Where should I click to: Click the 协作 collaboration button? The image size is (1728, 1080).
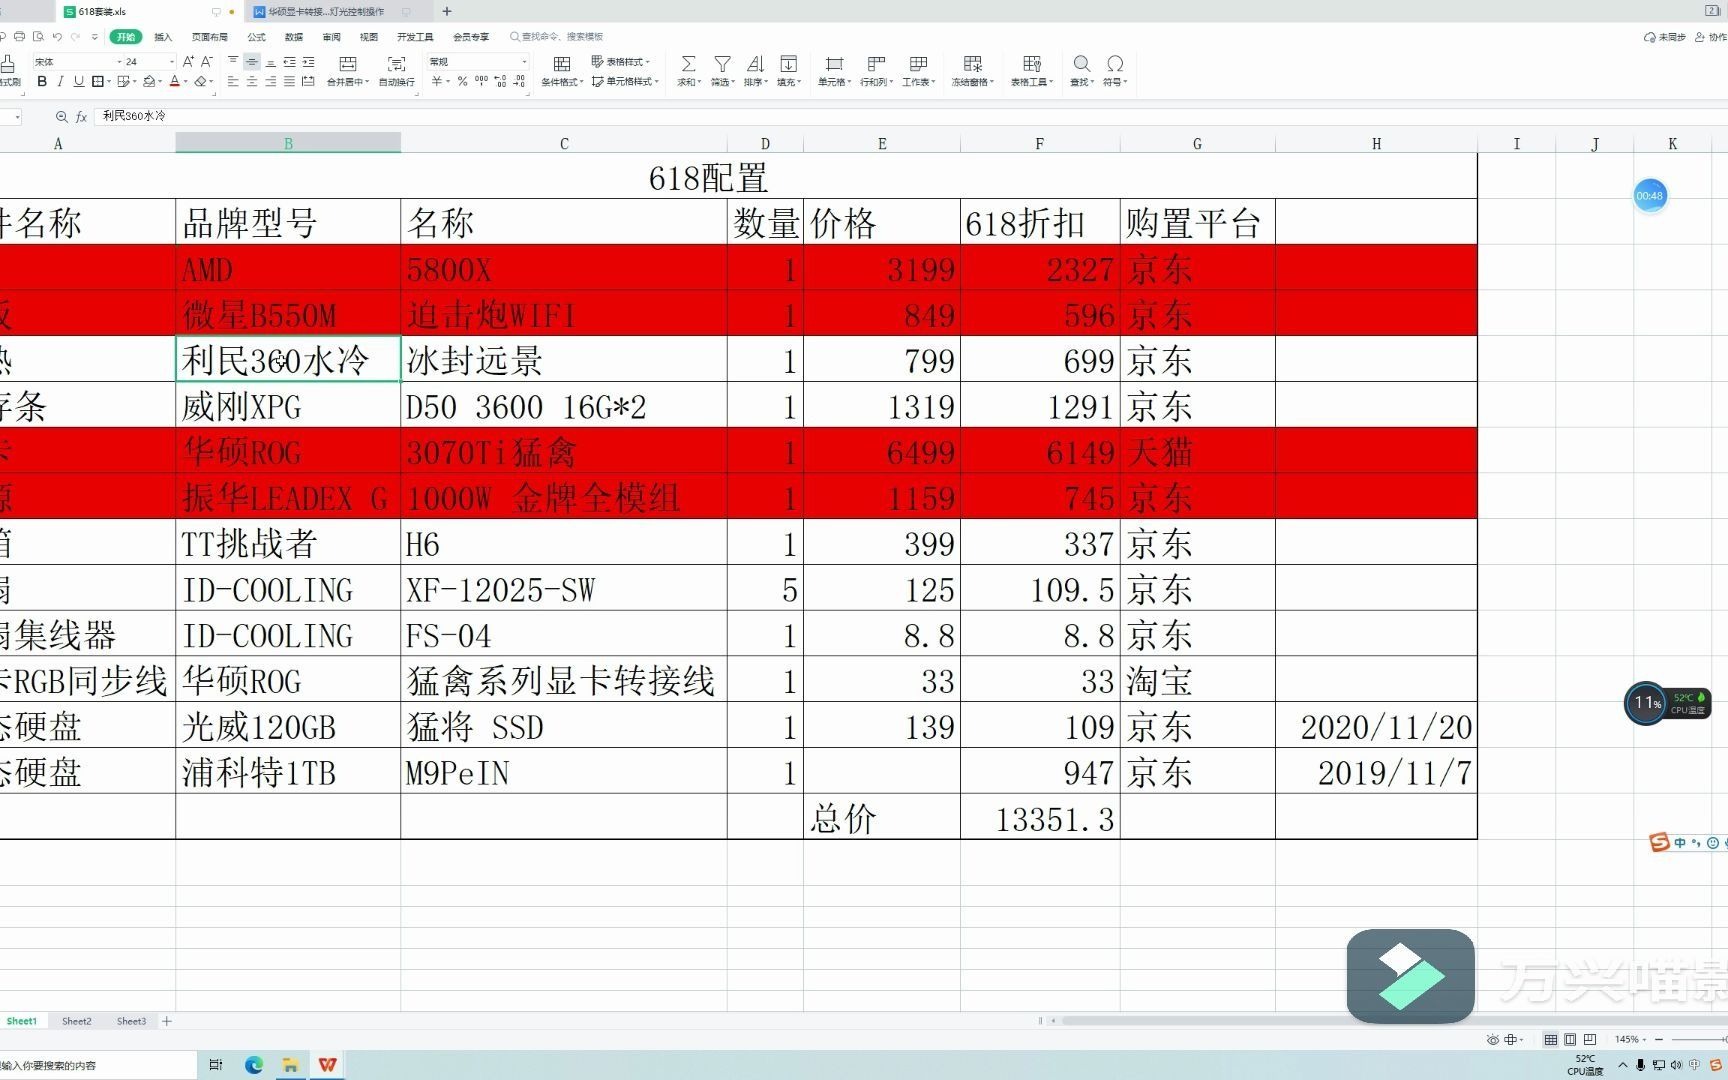tap(1711, 37)
